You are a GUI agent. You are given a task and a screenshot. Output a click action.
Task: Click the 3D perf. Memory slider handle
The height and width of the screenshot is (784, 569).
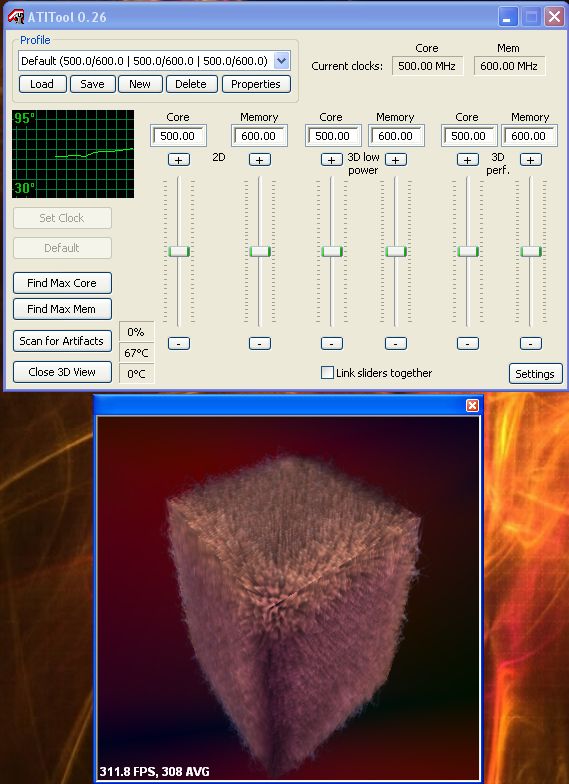[530, 251]
